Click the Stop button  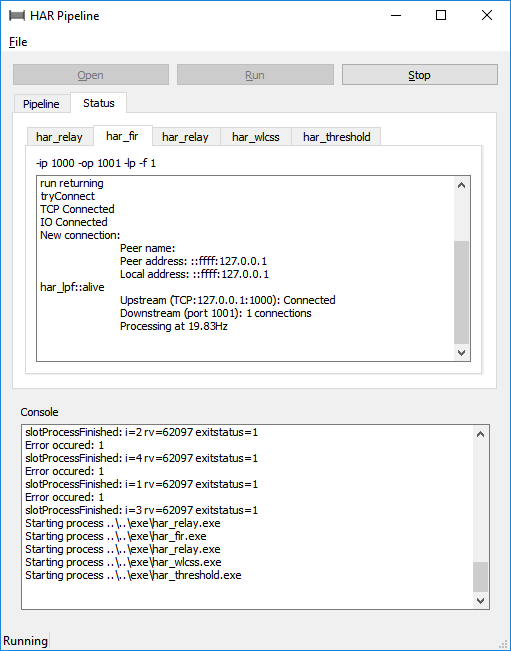(420, 75)
